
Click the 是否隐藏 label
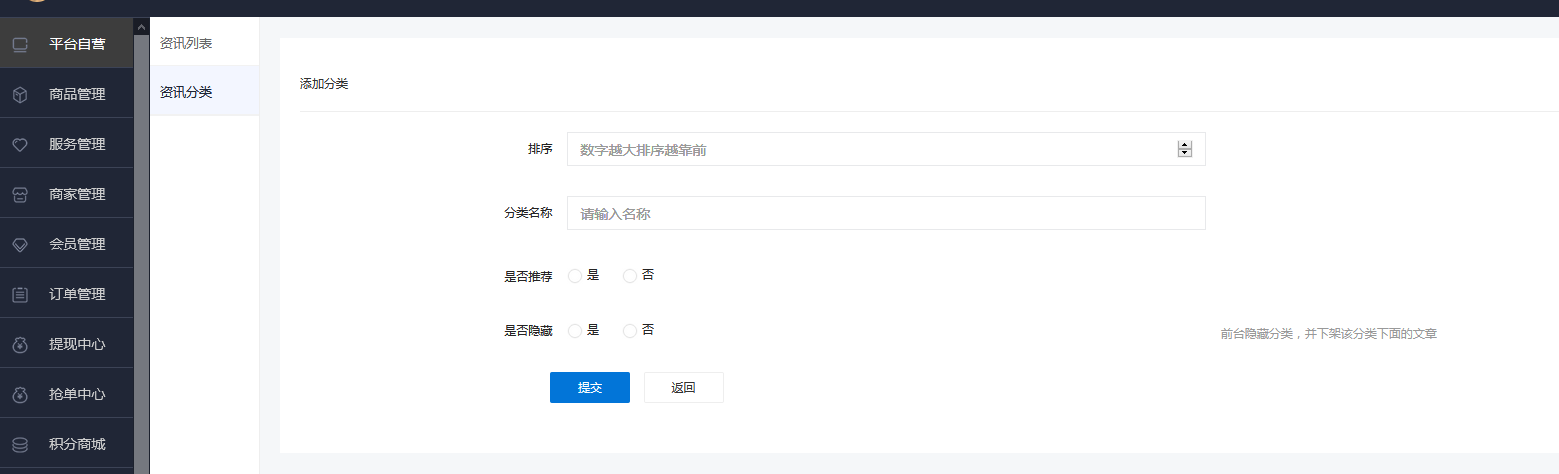tap(529, 331)
